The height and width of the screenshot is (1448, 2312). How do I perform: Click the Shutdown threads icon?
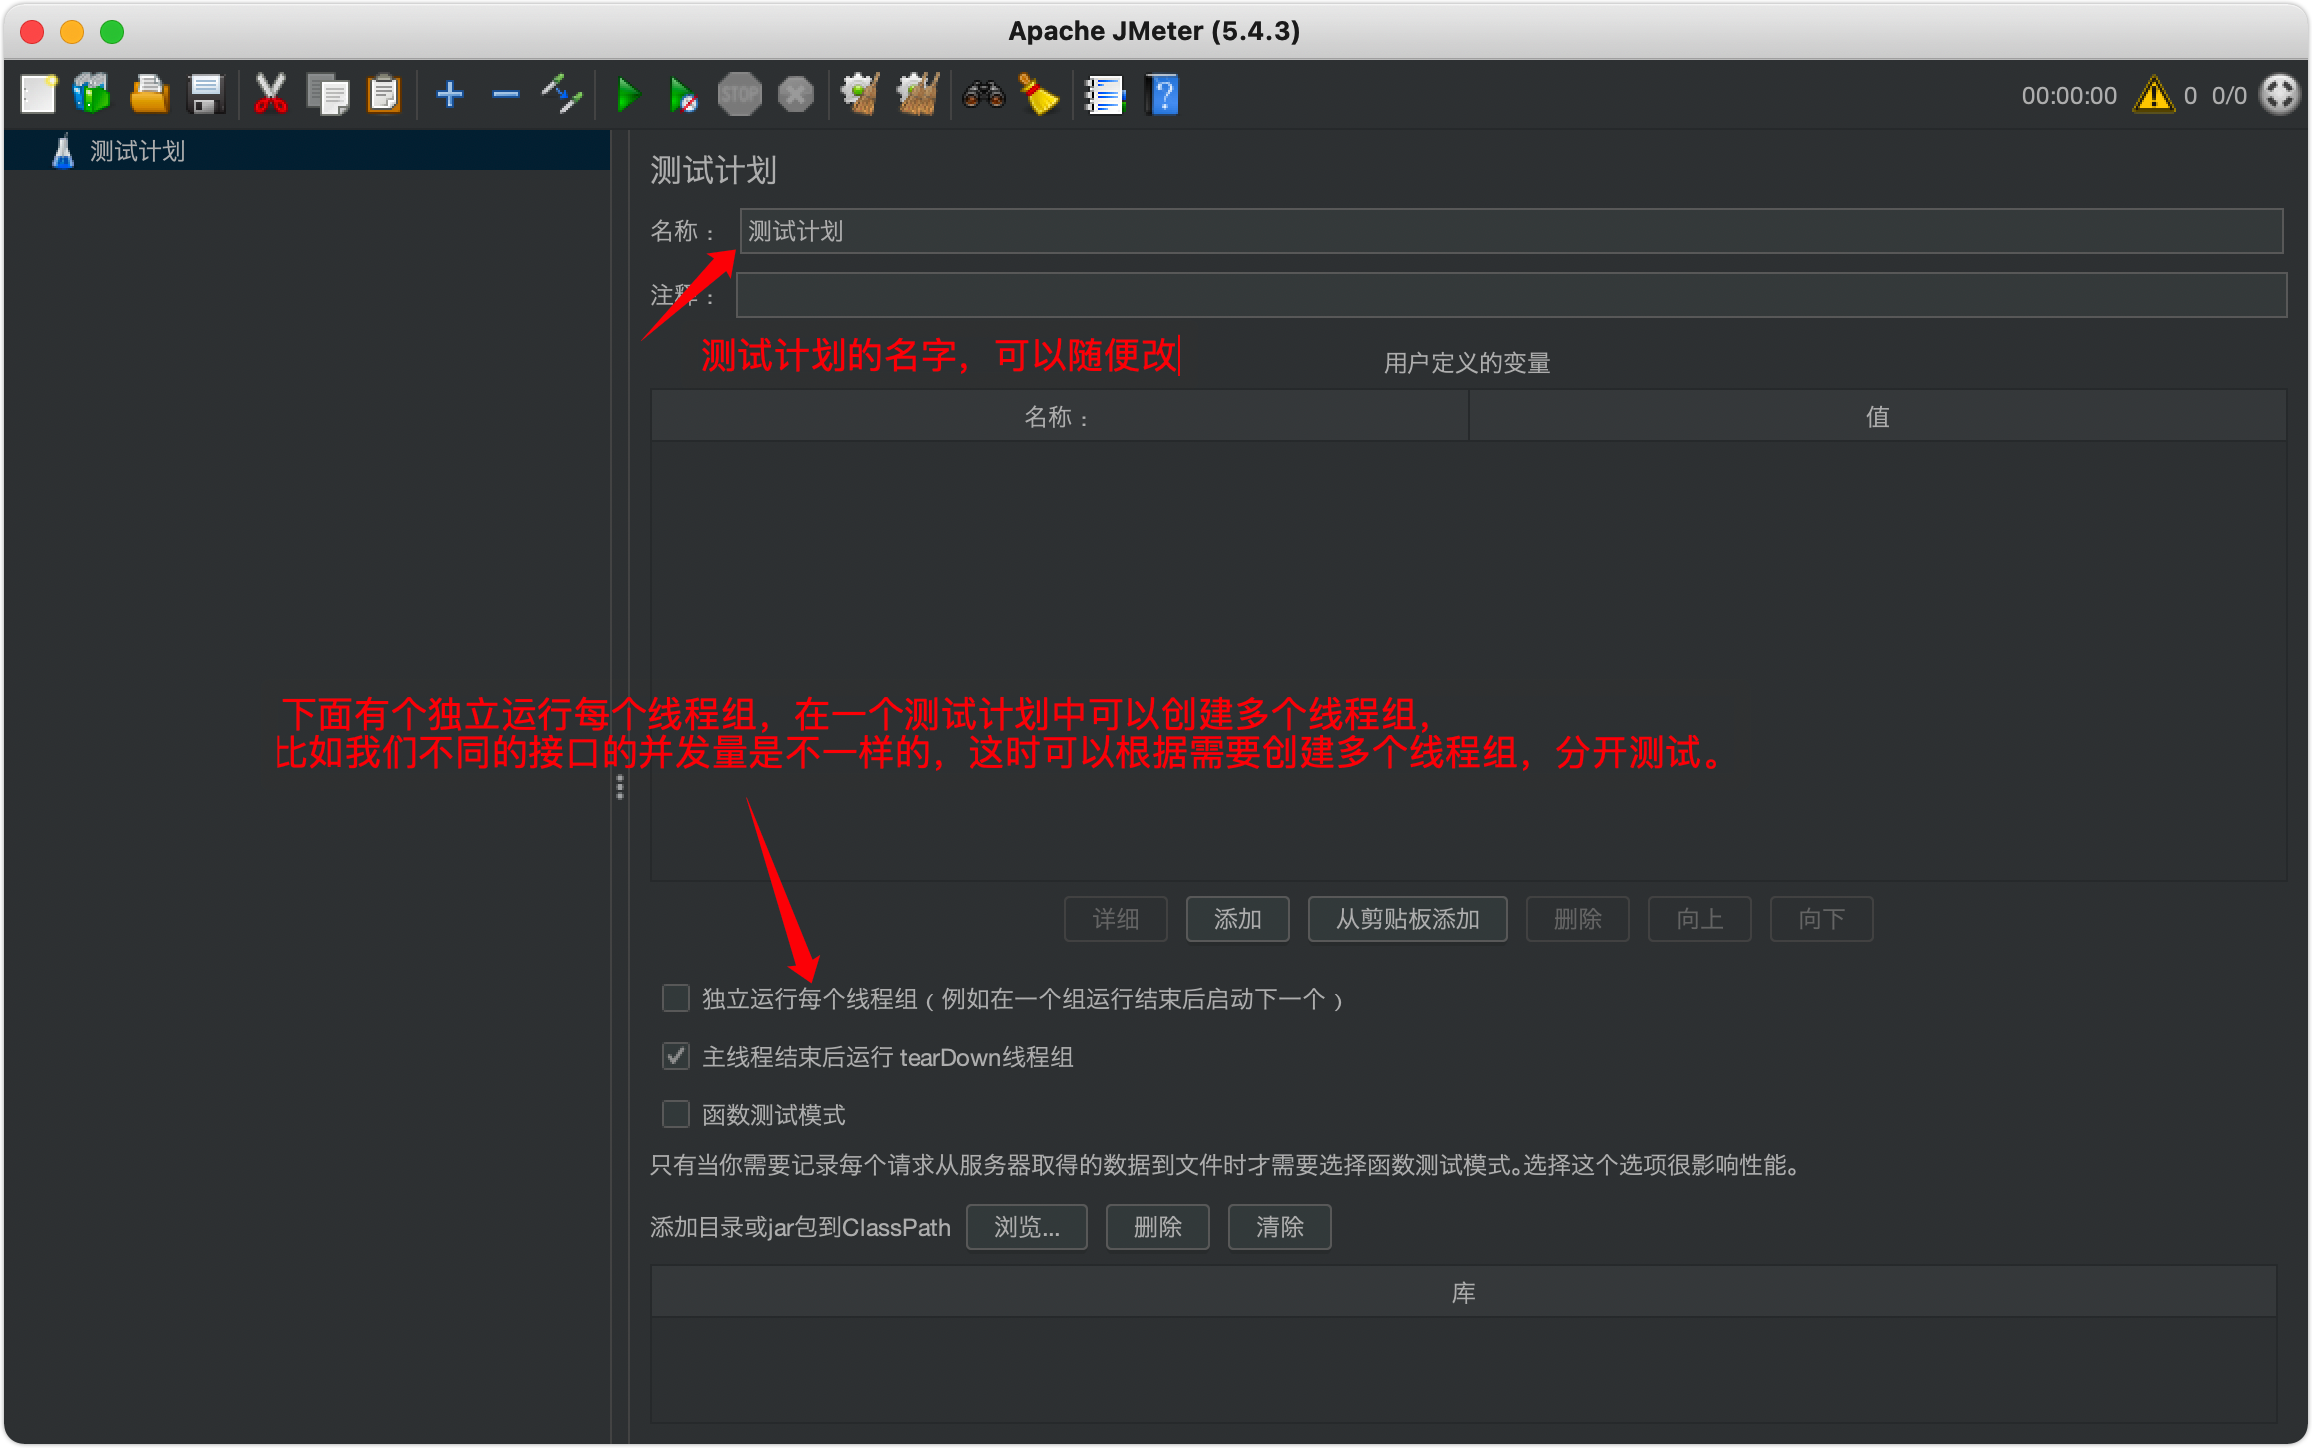796,95
